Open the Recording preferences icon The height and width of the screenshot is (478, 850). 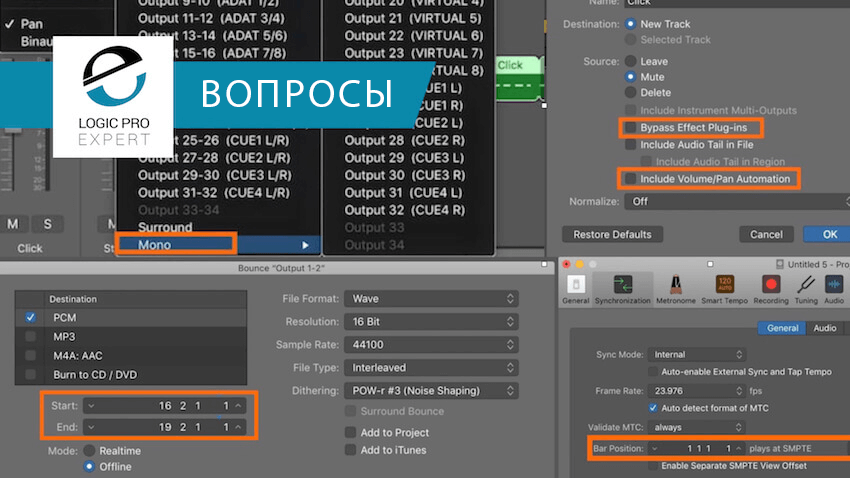point(770,289)
